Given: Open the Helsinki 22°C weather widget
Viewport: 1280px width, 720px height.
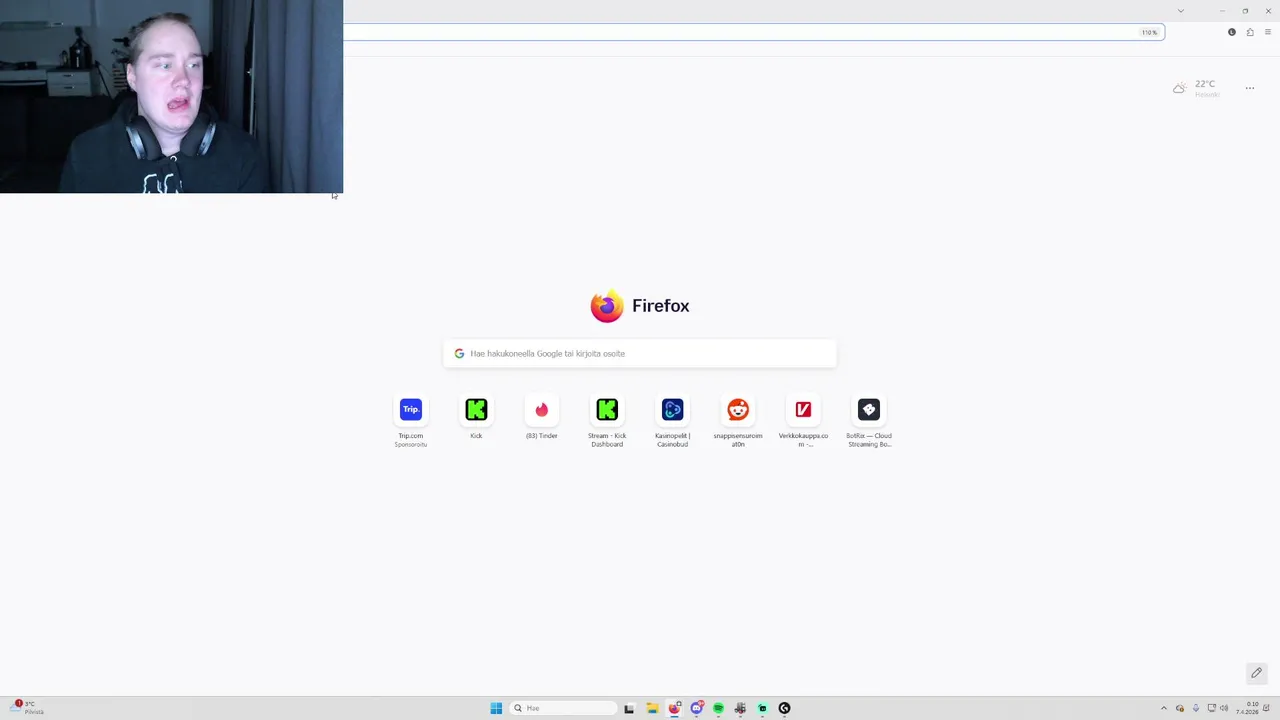Looking at the screenshot, I should (1197, 88).
